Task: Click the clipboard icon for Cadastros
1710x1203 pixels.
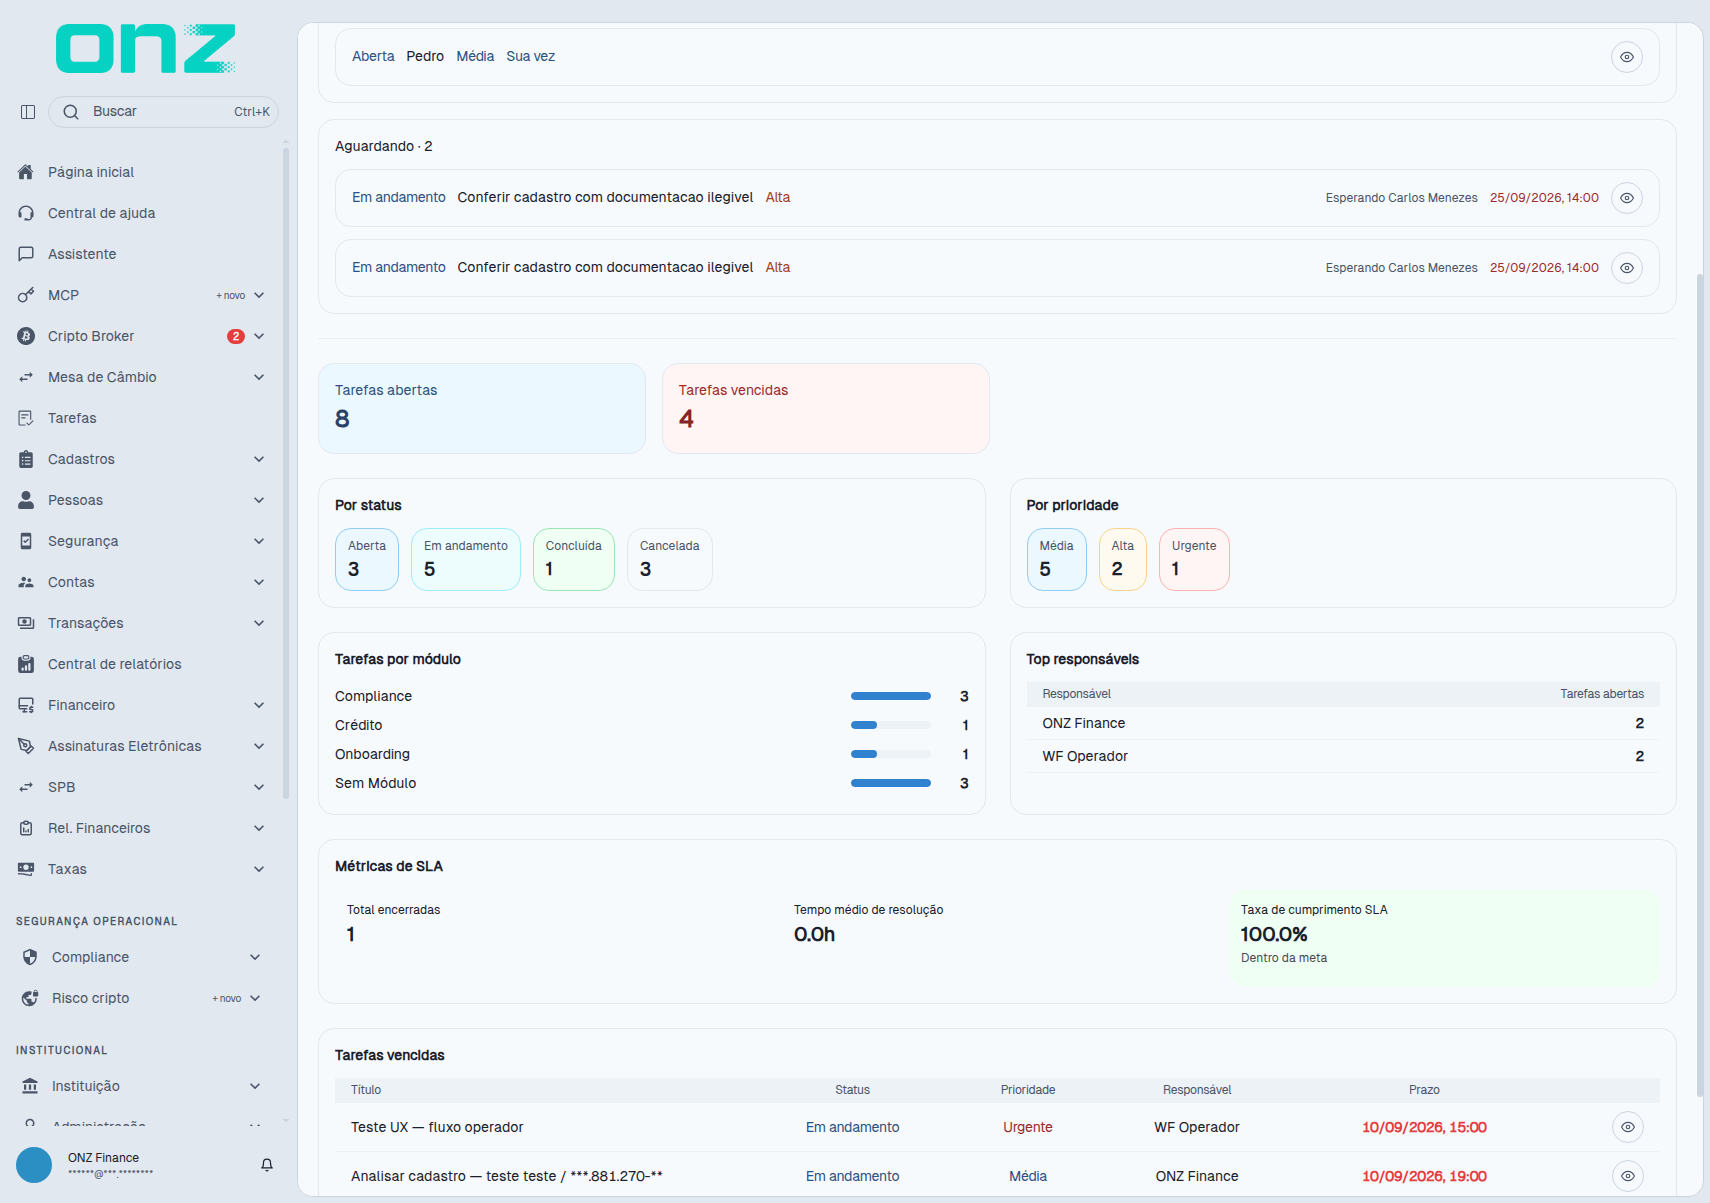Action: [x=26, y=459]
